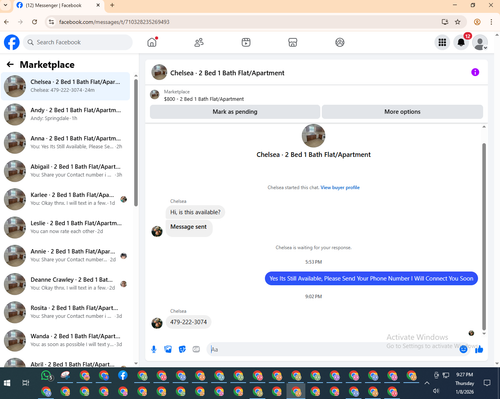The height and width of the screenshot is (399, 500).
Task: Open the emoji picker in message box
Action: 463,349
